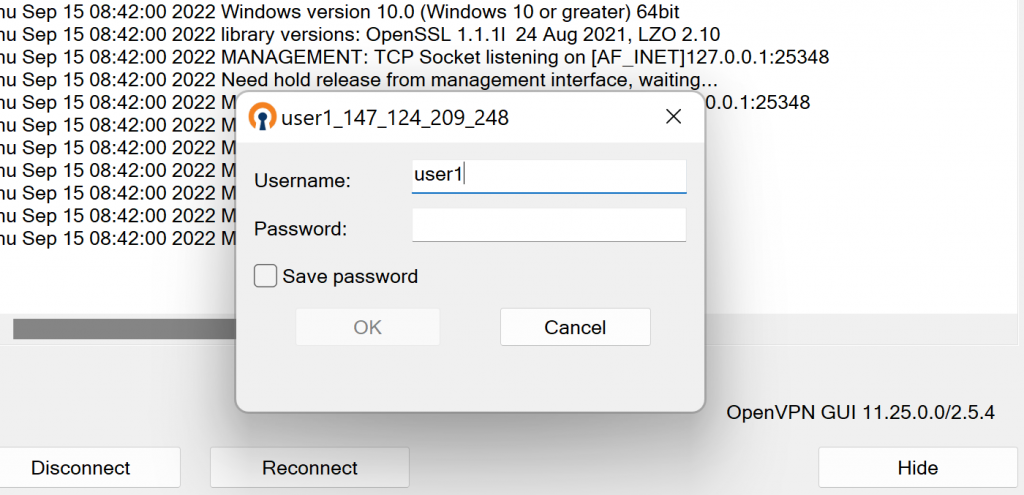Select the OpenSSL library versions log line
Image resolution: width=1024 pixels, height=495 pixels.
360,34
